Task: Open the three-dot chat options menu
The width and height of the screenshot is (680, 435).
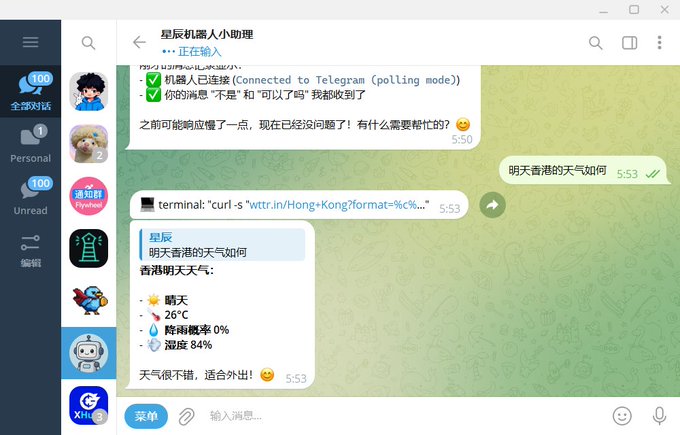Action: 659,43
